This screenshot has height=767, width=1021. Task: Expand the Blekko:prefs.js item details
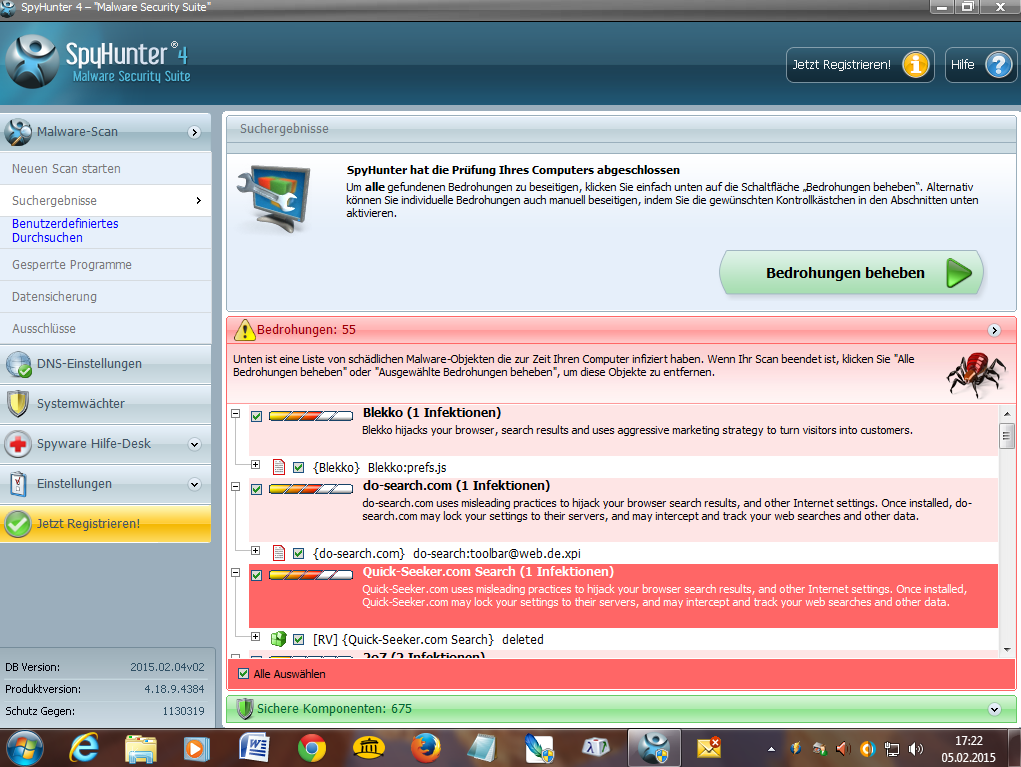(x=255, y=464)
